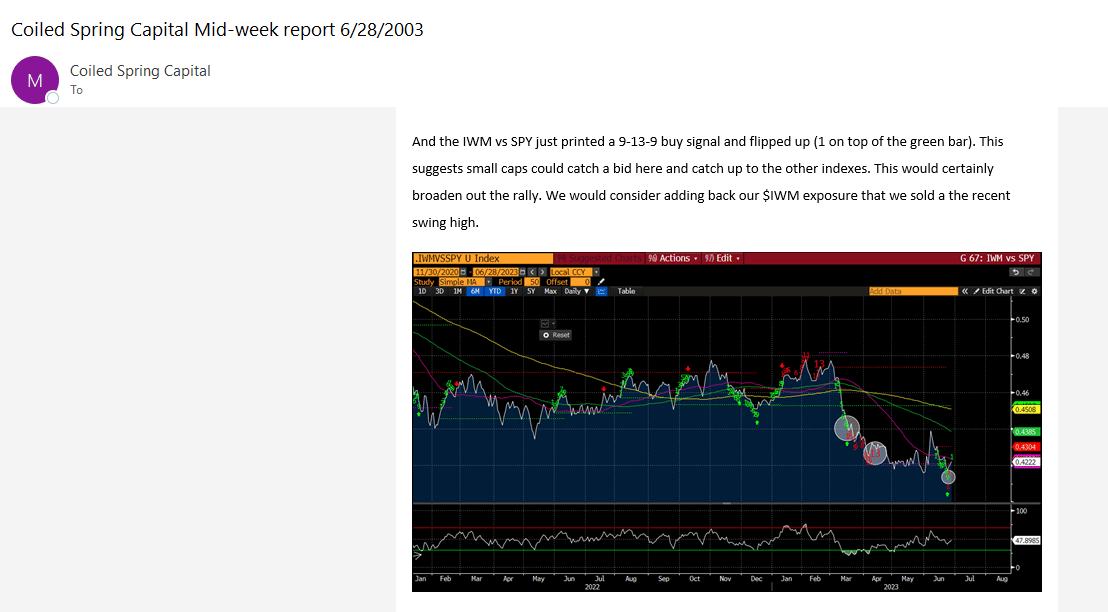This screenshot has width=1108, height=612.
Task: Click the email subject line text
Action: point(217,30)
